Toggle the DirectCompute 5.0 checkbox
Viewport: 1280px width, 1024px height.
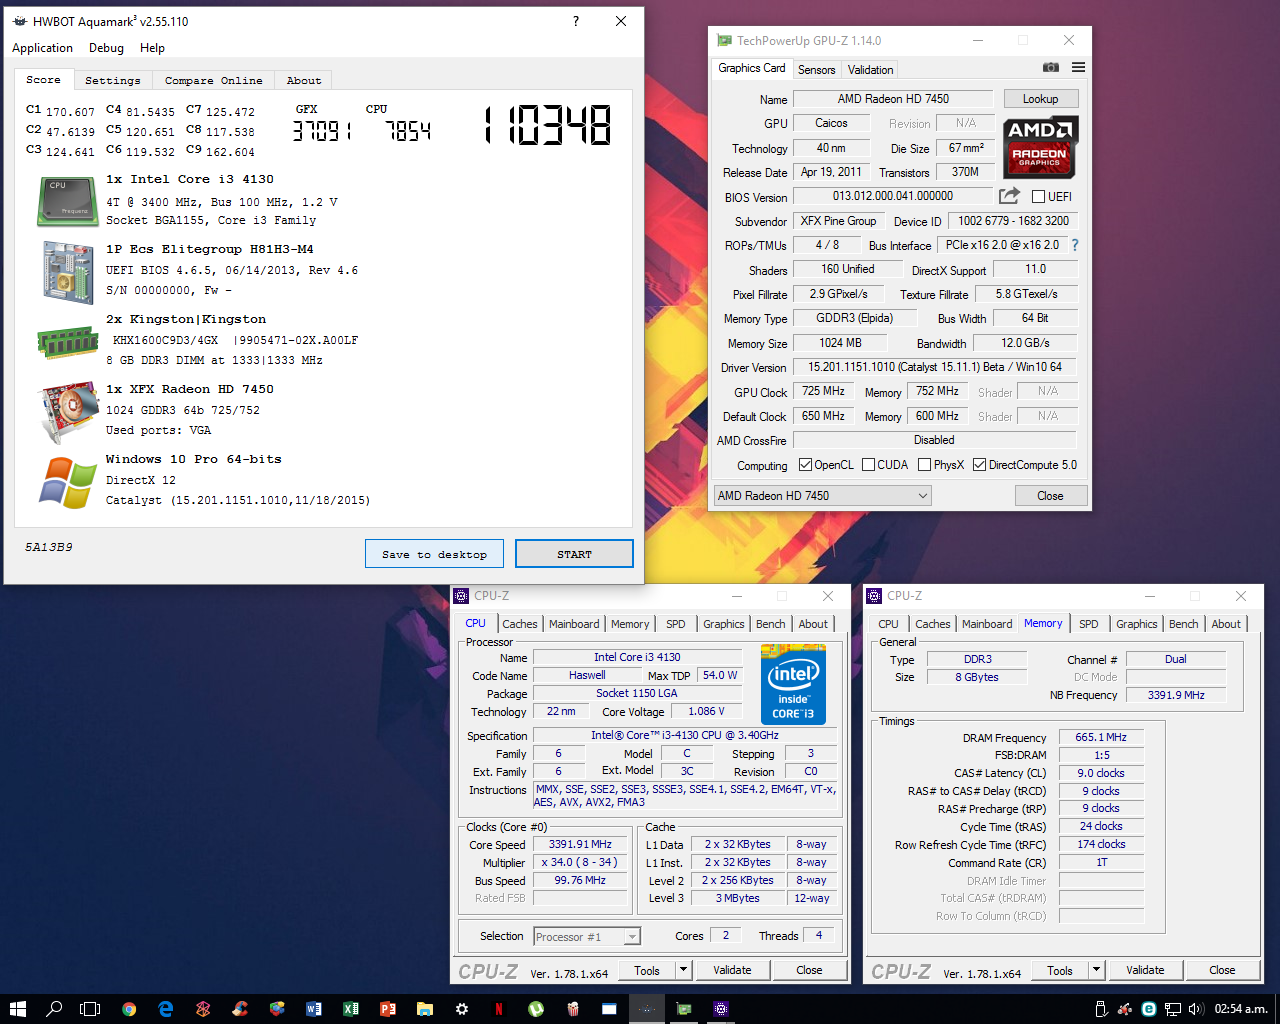coord(979,465)
